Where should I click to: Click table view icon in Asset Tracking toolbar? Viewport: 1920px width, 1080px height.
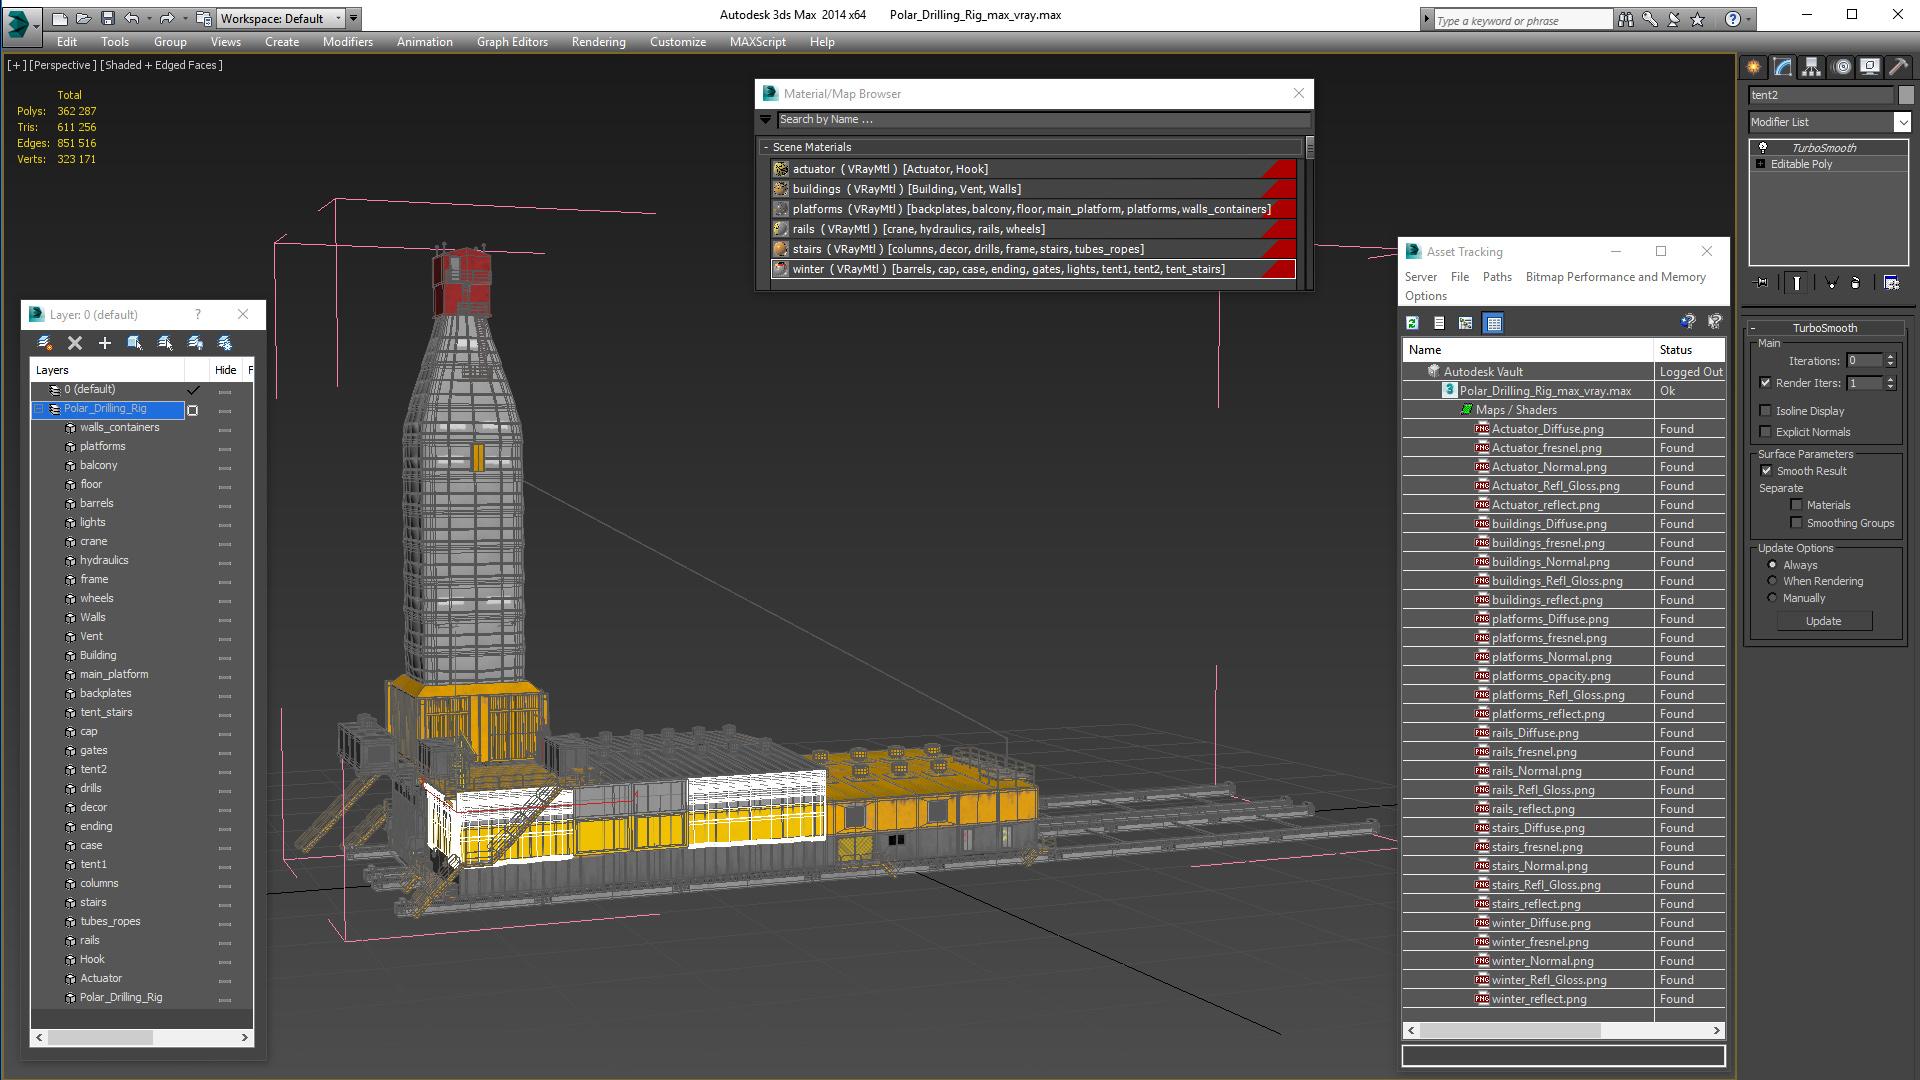tap(1494, 323)
